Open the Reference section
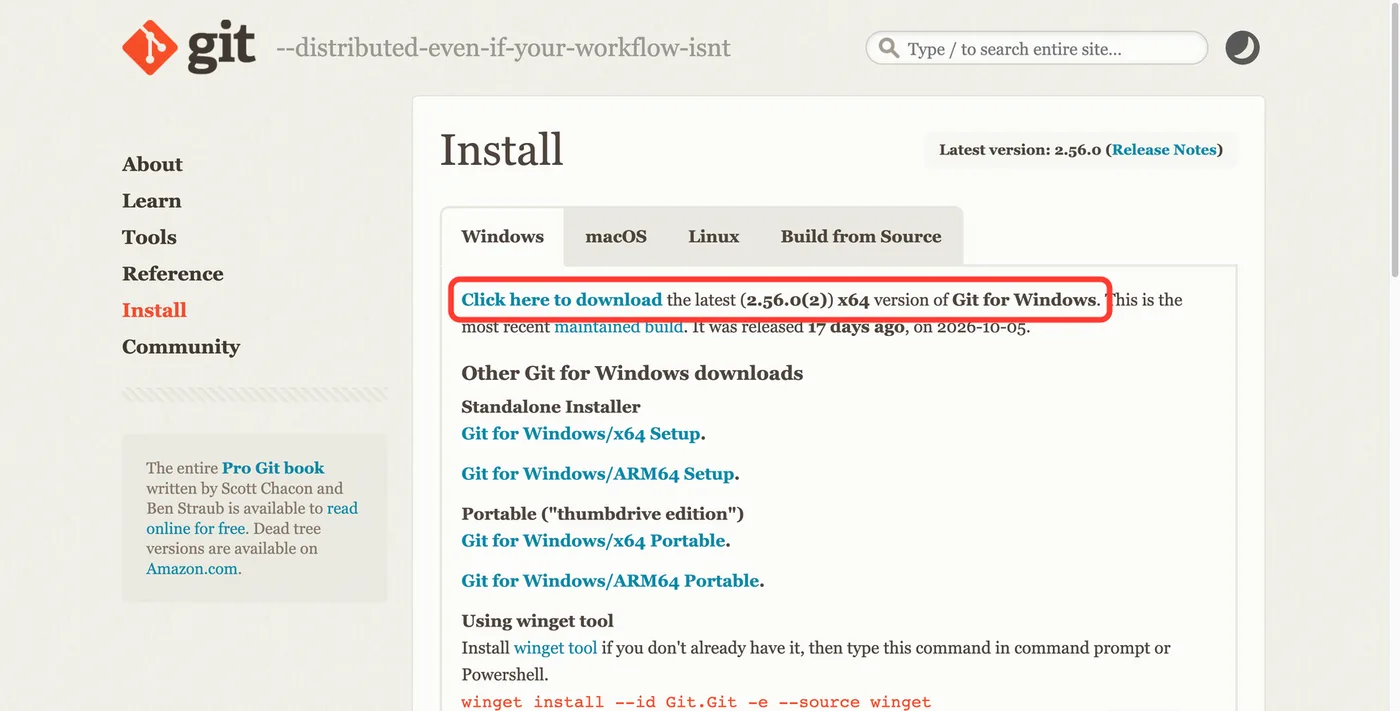1400x711 pixels. [173, 274]
